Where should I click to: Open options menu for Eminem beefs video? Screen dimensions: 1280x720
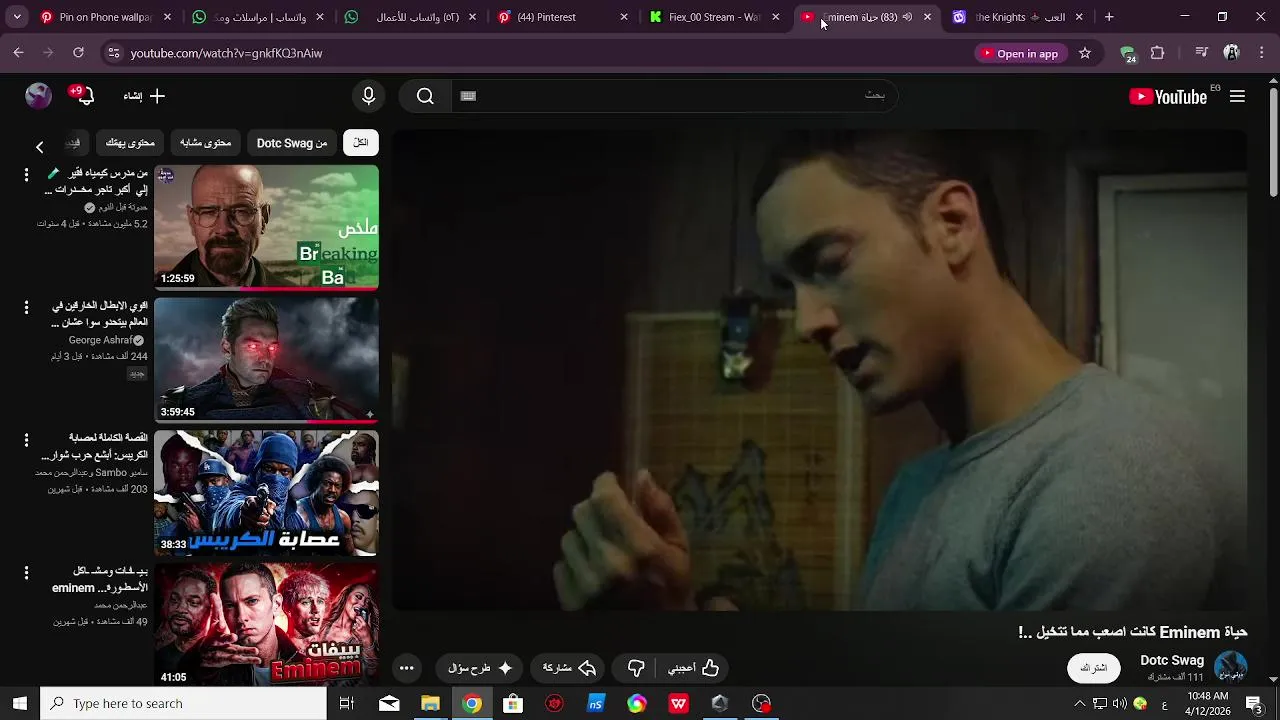pos(26,573)
